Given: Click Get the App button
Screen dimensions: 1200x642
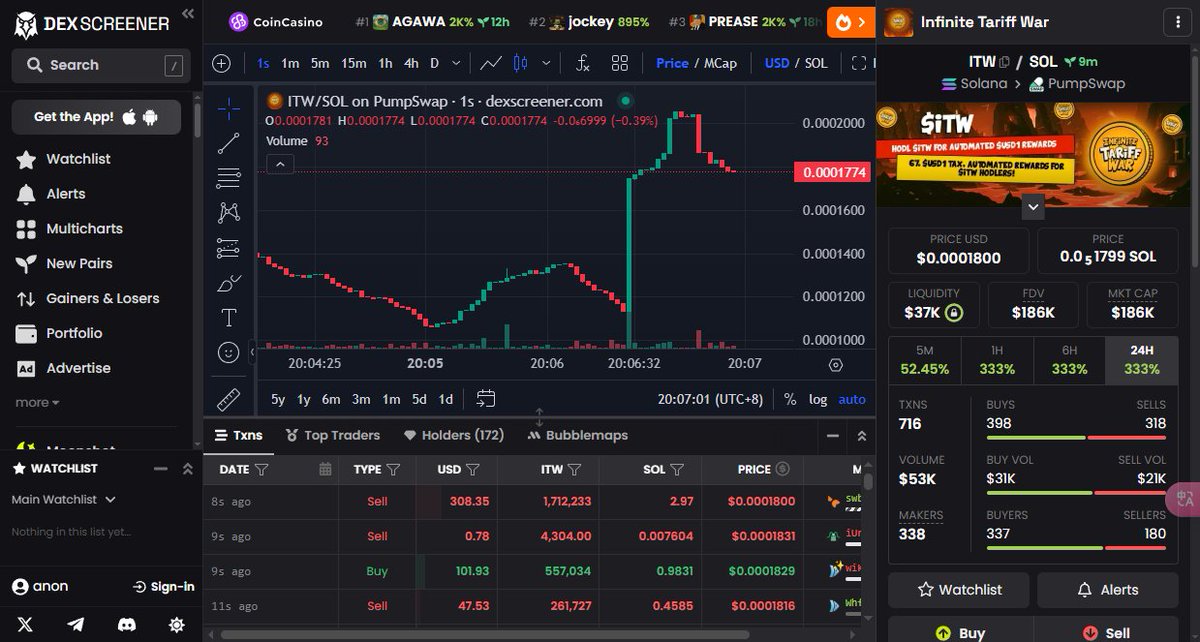Looking at the screenshot, I should click(96, 117).
